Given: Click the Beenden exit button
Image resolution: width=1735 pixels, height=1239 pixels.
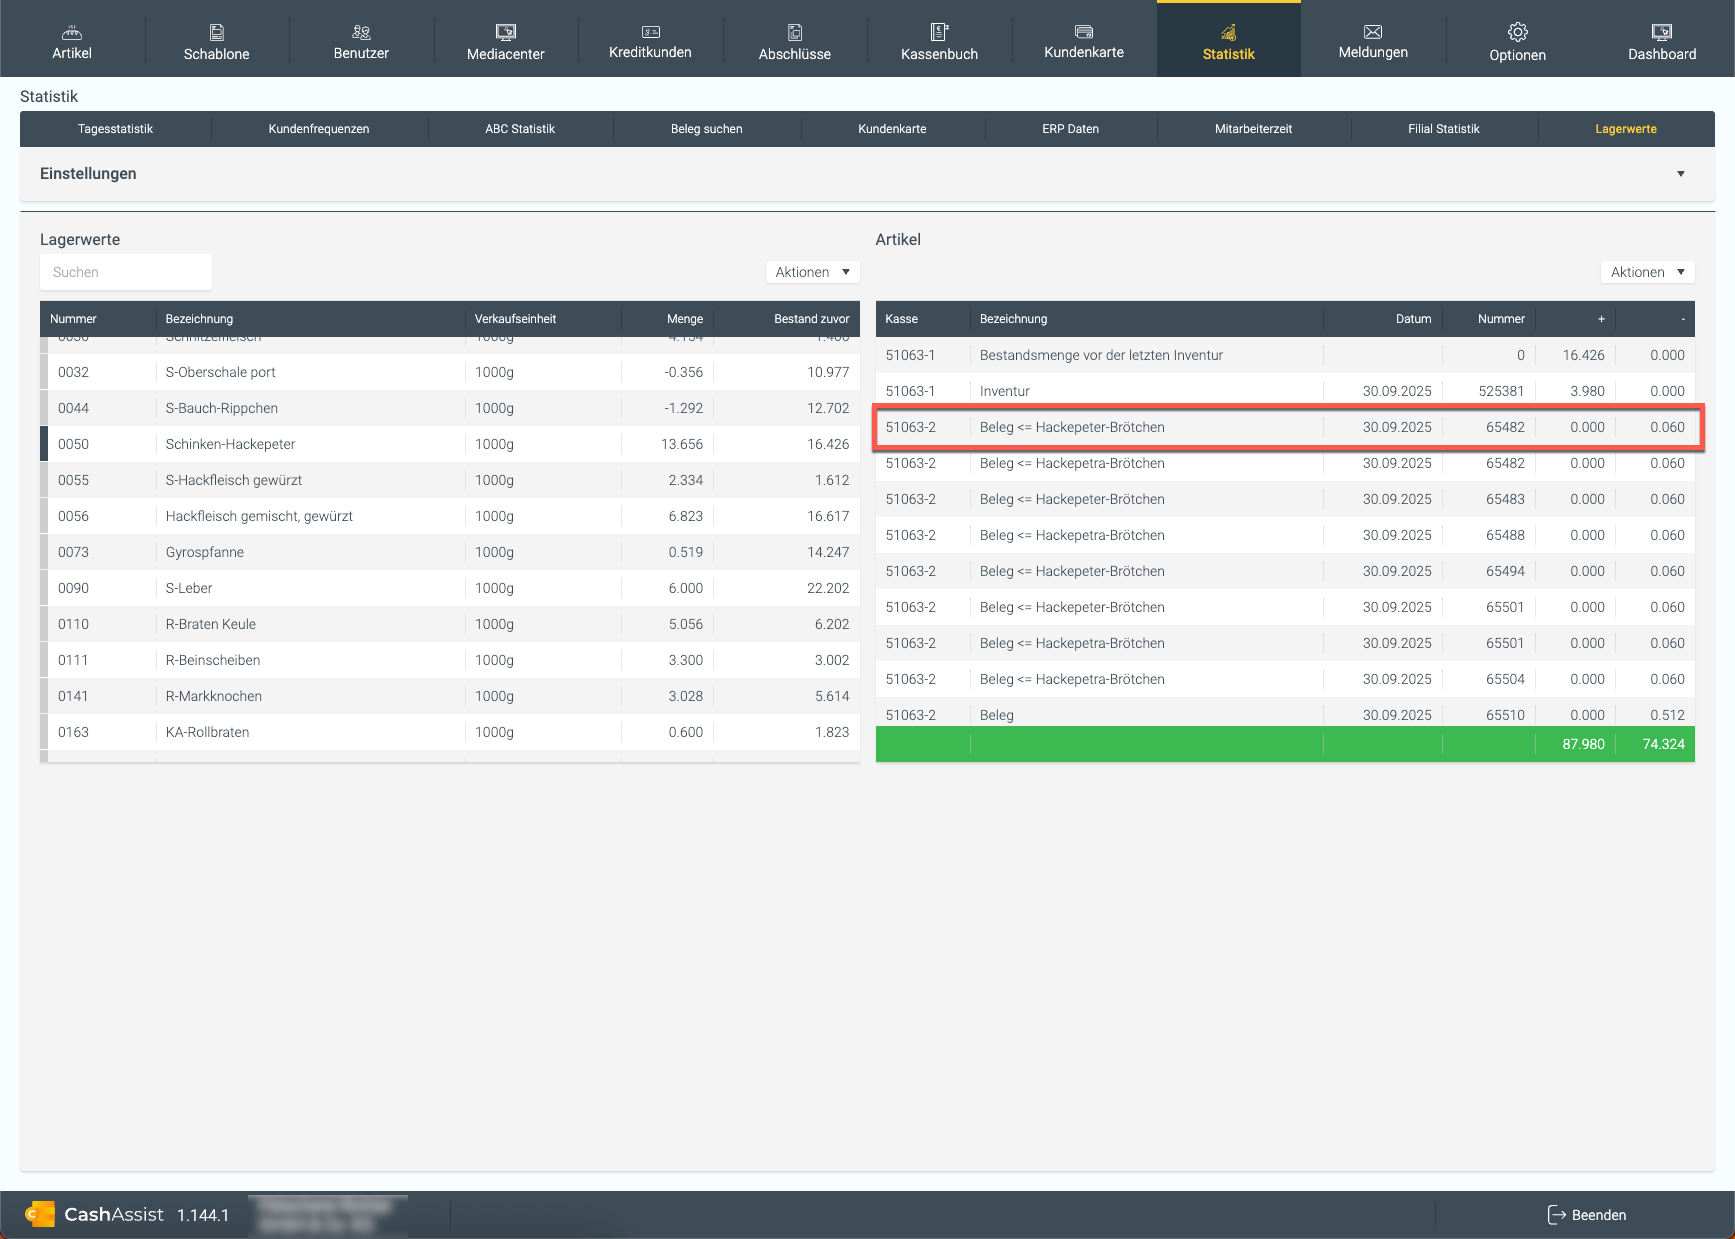Looking at the screenshot, I should pos(1586,1215).
